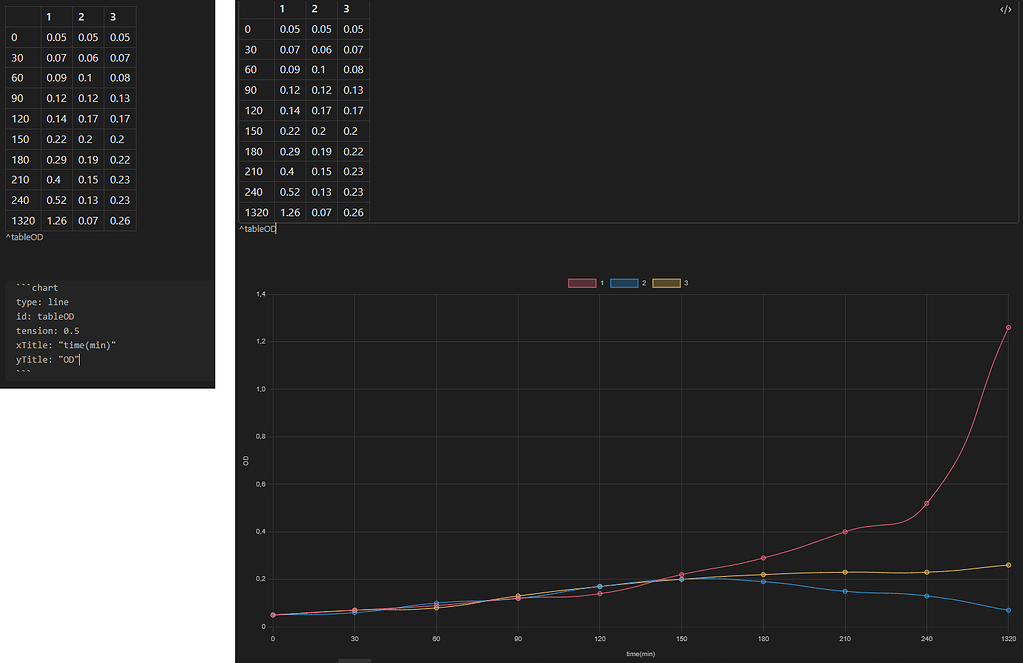Click the edit code block icon
The image size is (1023, 663).
click(1008, 8)
